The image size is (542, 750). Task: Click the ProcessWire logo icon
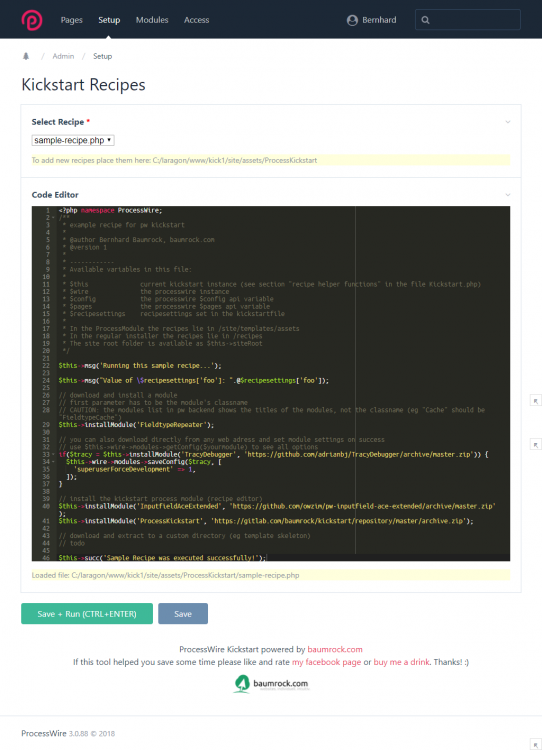pyautogui.click(x=32, y=20)
